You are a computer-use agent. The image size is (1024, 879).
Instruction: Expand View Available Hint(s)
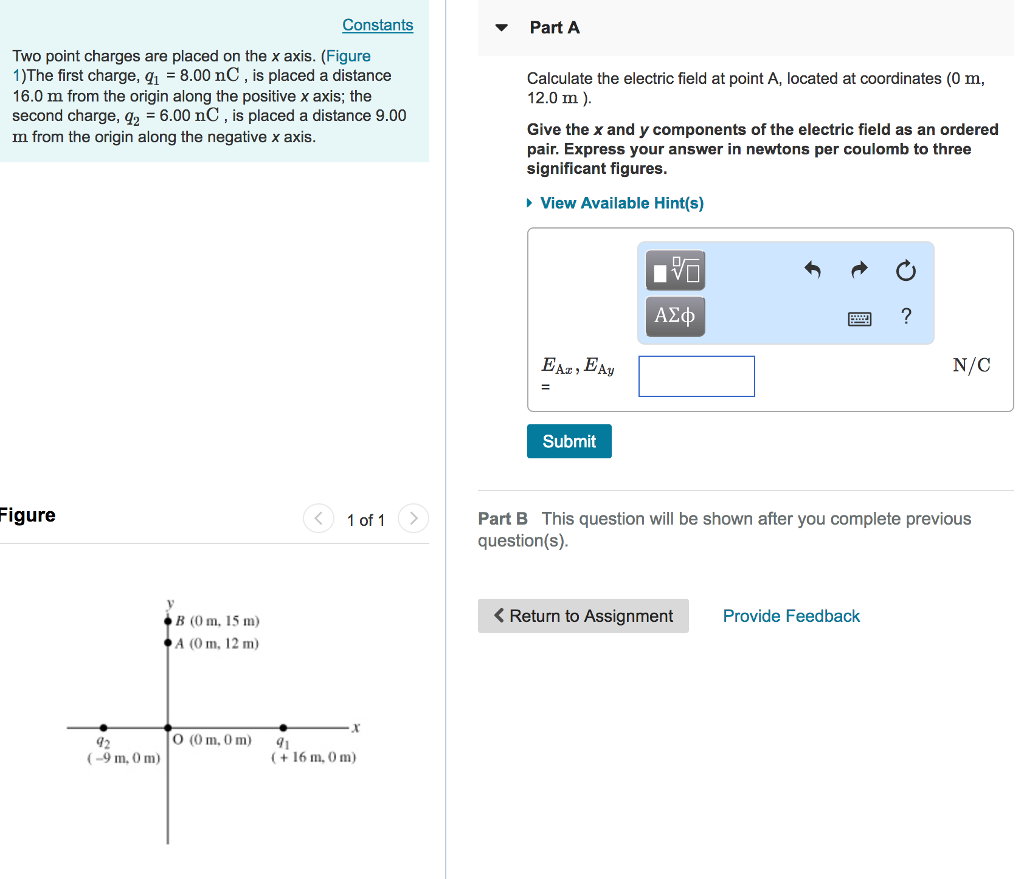pos(620,202)
